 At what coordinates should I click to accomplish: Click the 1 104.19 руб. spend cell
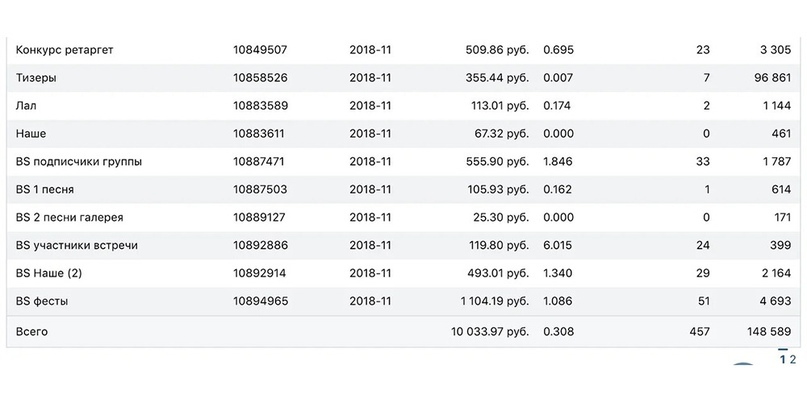click(x=495, y=301)
